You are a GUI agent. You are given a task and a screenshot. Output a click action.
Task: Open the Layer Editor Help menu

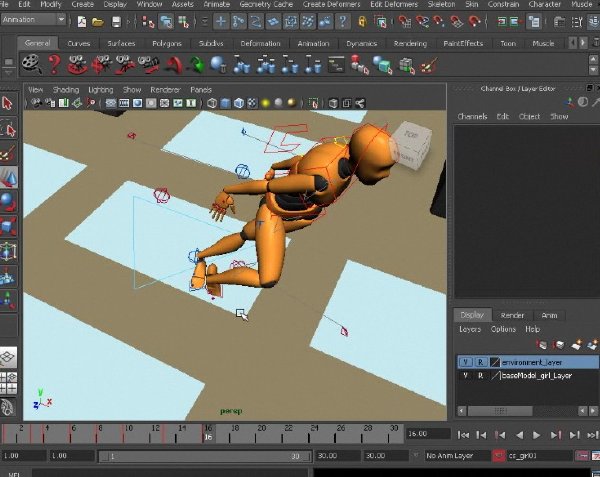[532, 329]
